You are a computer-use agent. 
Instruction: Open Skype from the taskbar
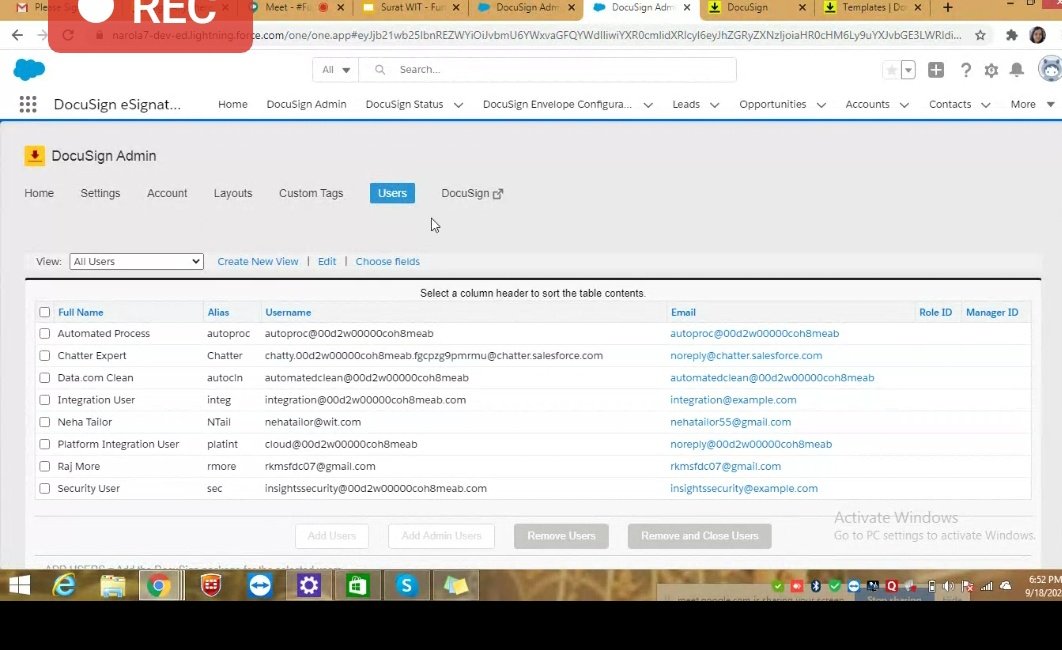pos(406,585)
